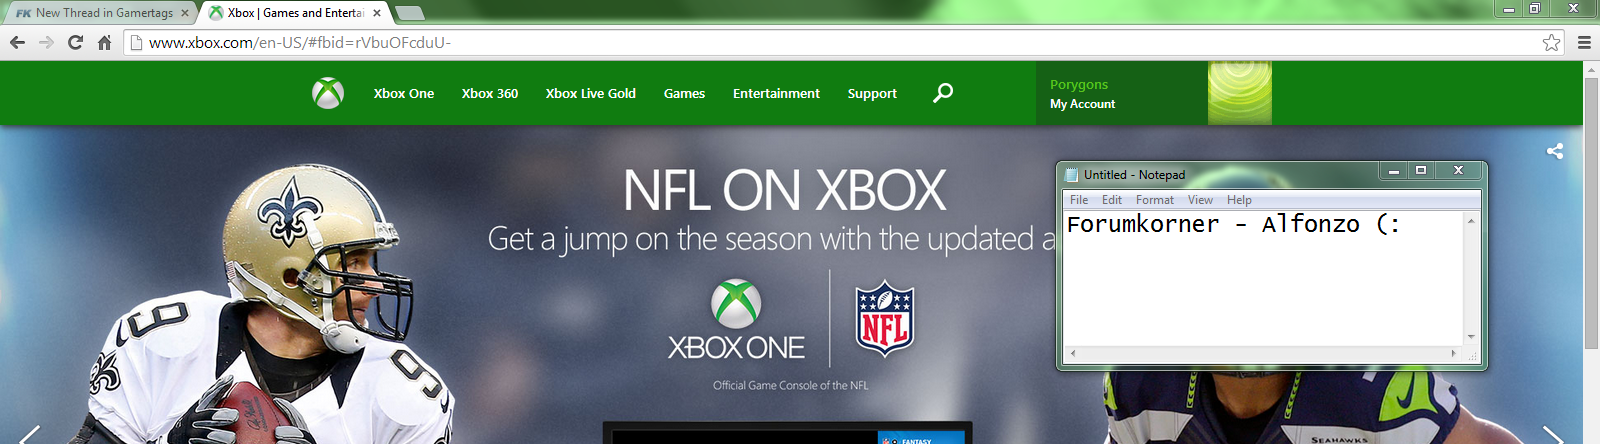This screenshot has width=1600, height=444.
Task: Click the NFL ON XBOX headline
Action: tap(784, 190)
